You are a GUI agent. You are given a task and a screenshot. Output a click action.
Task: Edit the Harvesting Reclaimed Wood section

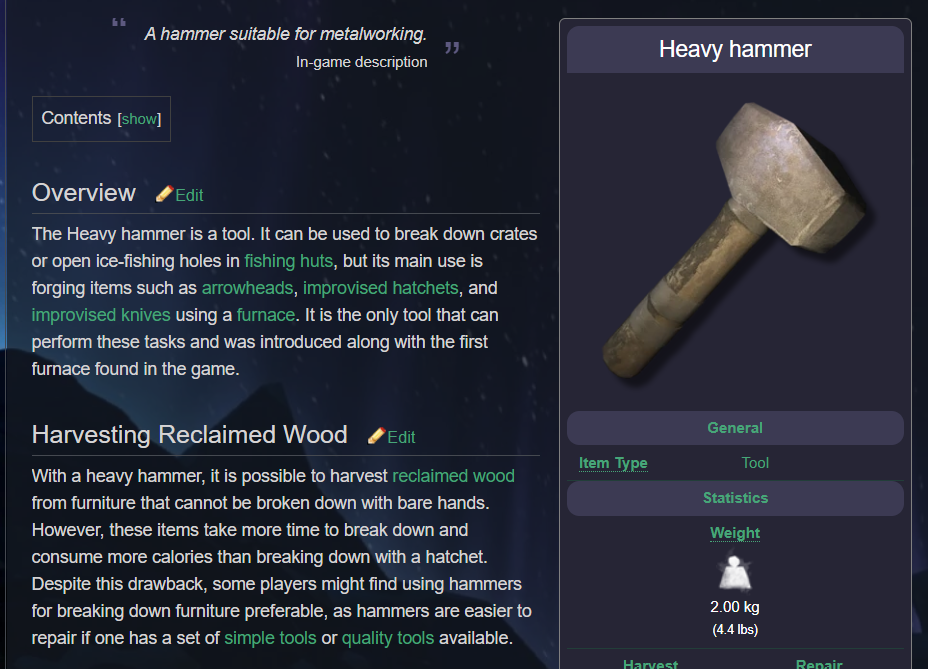(401, 437)
